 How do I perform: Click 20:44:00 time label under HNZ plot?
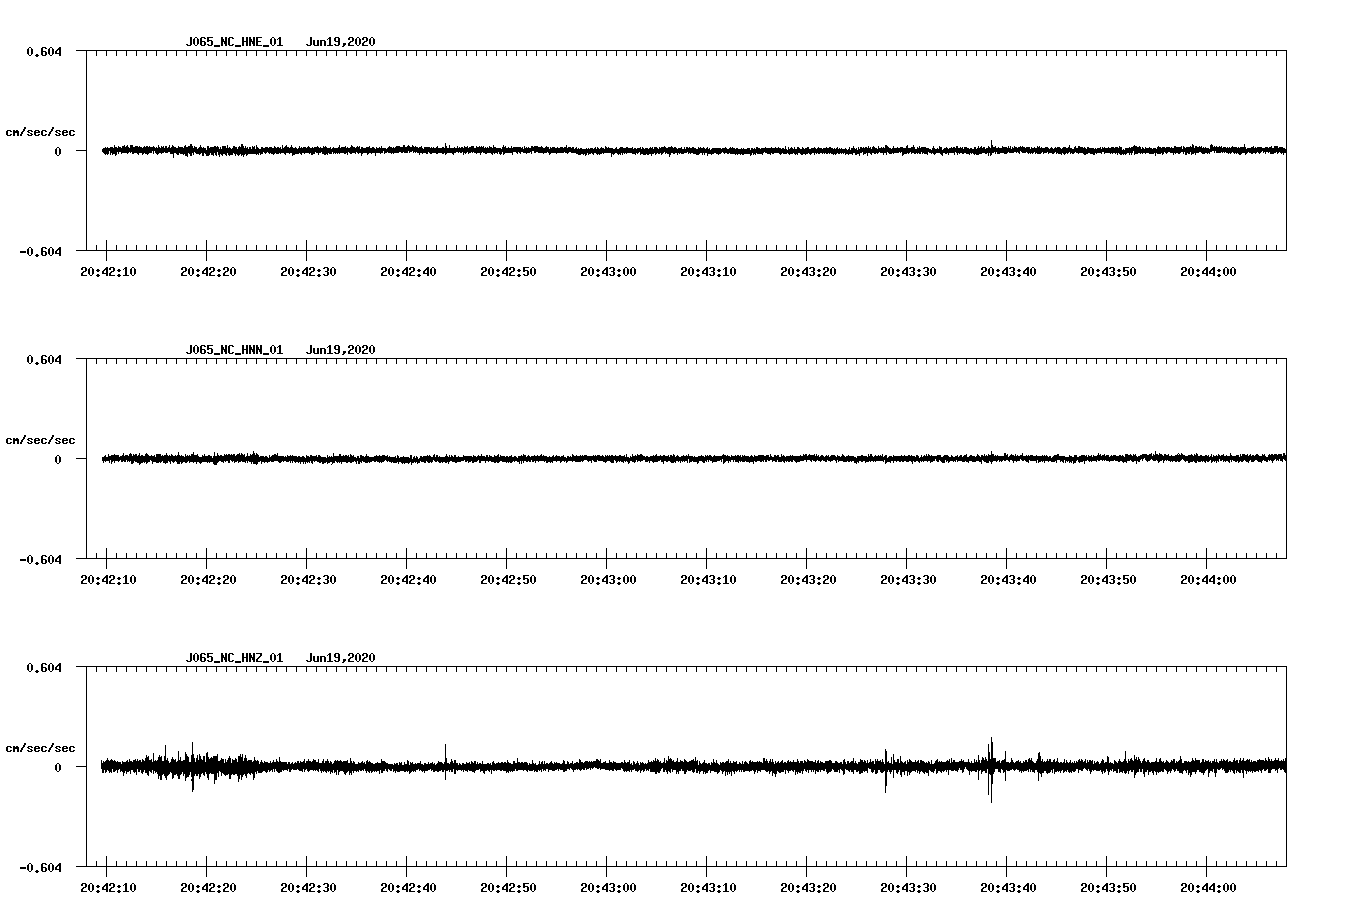[1208, 888]
